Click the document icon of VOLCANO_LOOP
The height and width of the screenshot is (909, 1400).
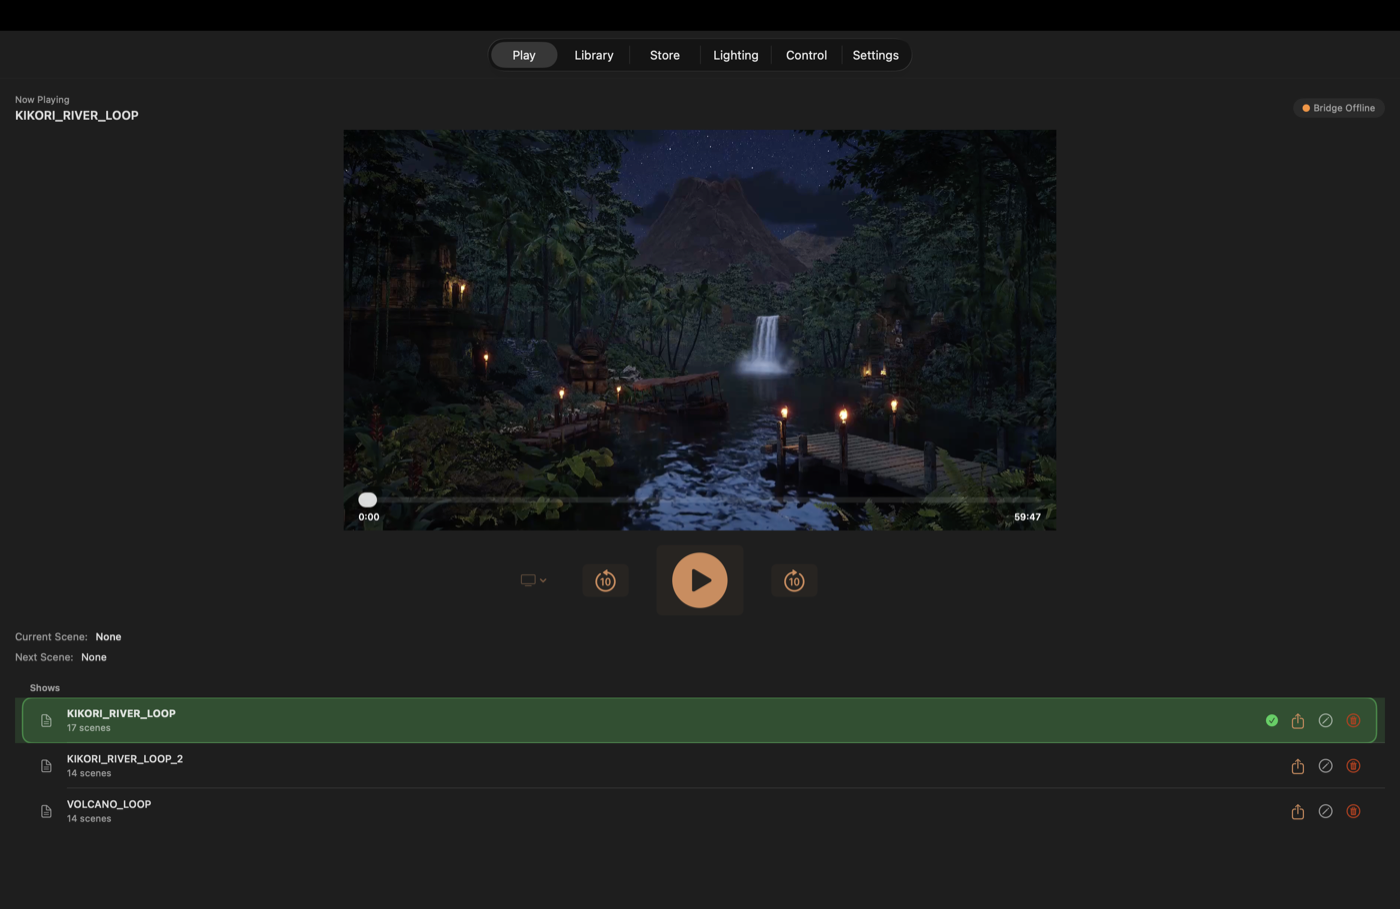click(46, 811)
